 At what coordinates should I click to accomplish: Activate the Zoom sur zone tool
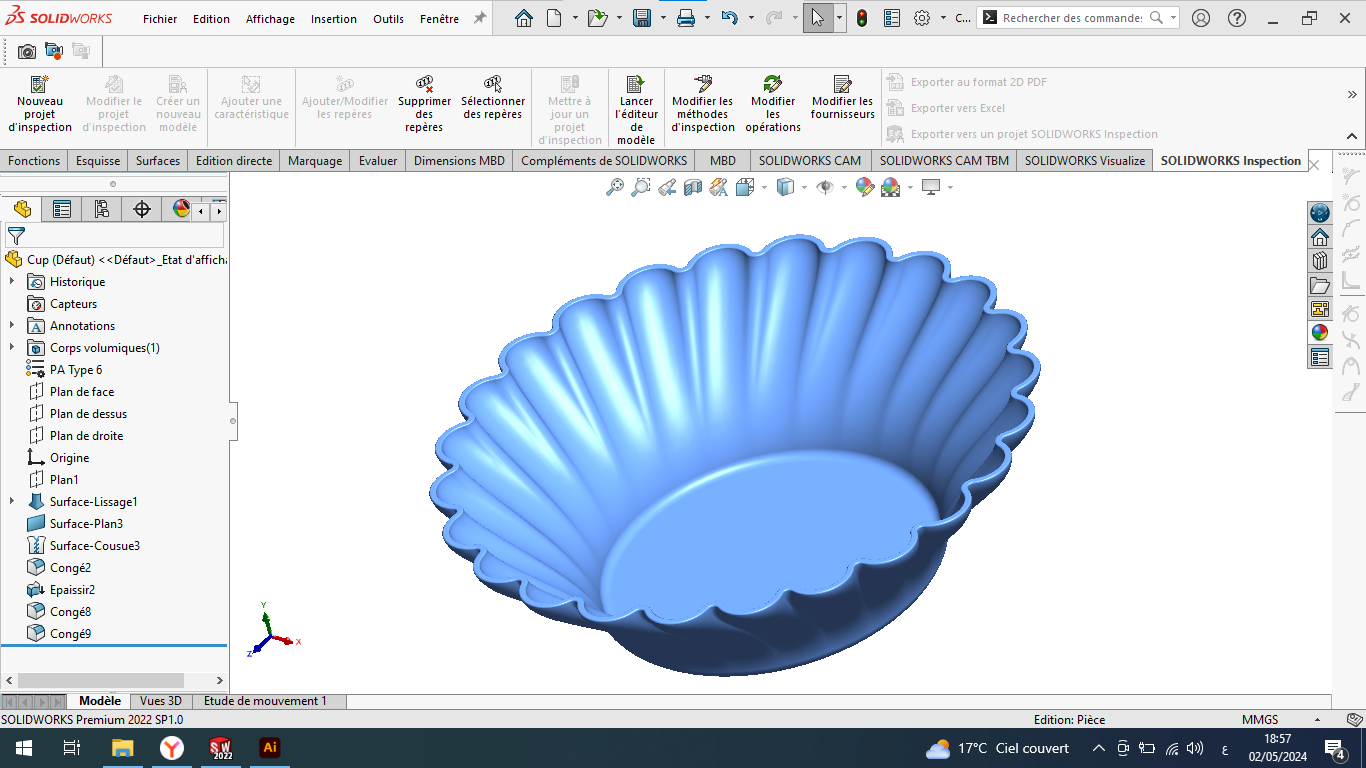640,187
